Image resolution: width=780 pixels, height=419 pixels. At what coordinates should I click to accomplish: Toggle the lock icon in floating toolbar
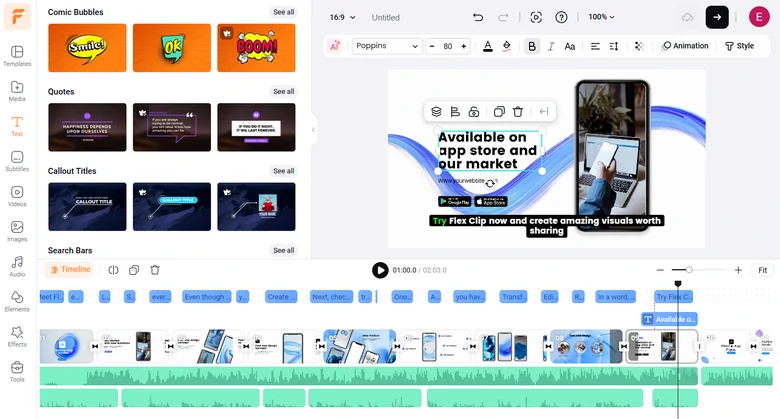474,111
